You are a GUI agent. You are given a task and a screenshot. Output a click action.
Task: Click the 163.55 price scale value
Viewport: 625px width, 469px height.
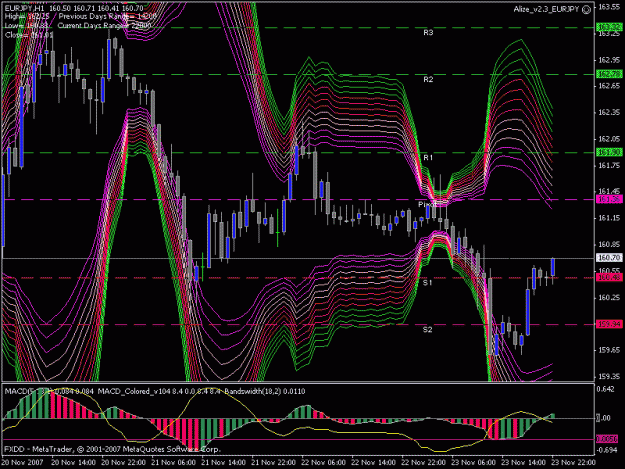click(x=609, y=7)
